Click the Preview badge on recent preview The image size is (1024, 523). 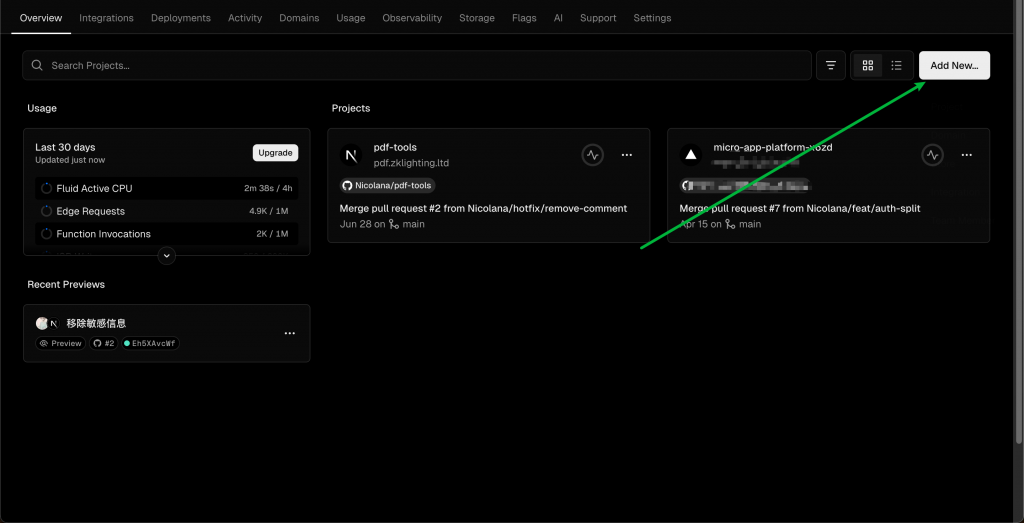[61, 343]
